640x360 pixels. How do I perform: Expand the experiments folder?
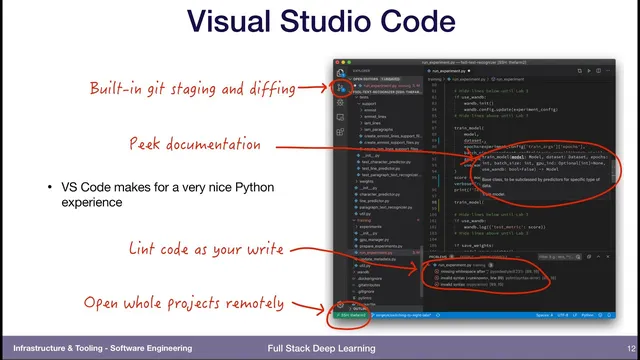(370, 227)
